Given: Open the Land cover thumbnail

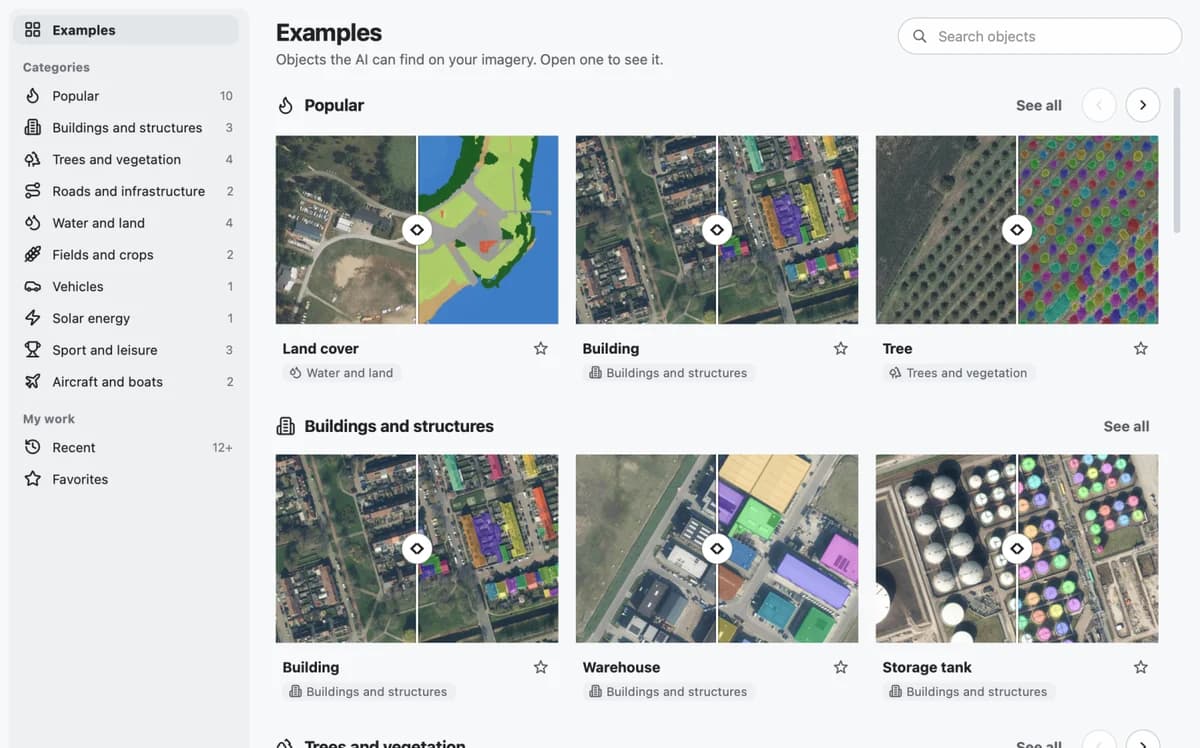Looking at the screenshot, I should (417, 230).
